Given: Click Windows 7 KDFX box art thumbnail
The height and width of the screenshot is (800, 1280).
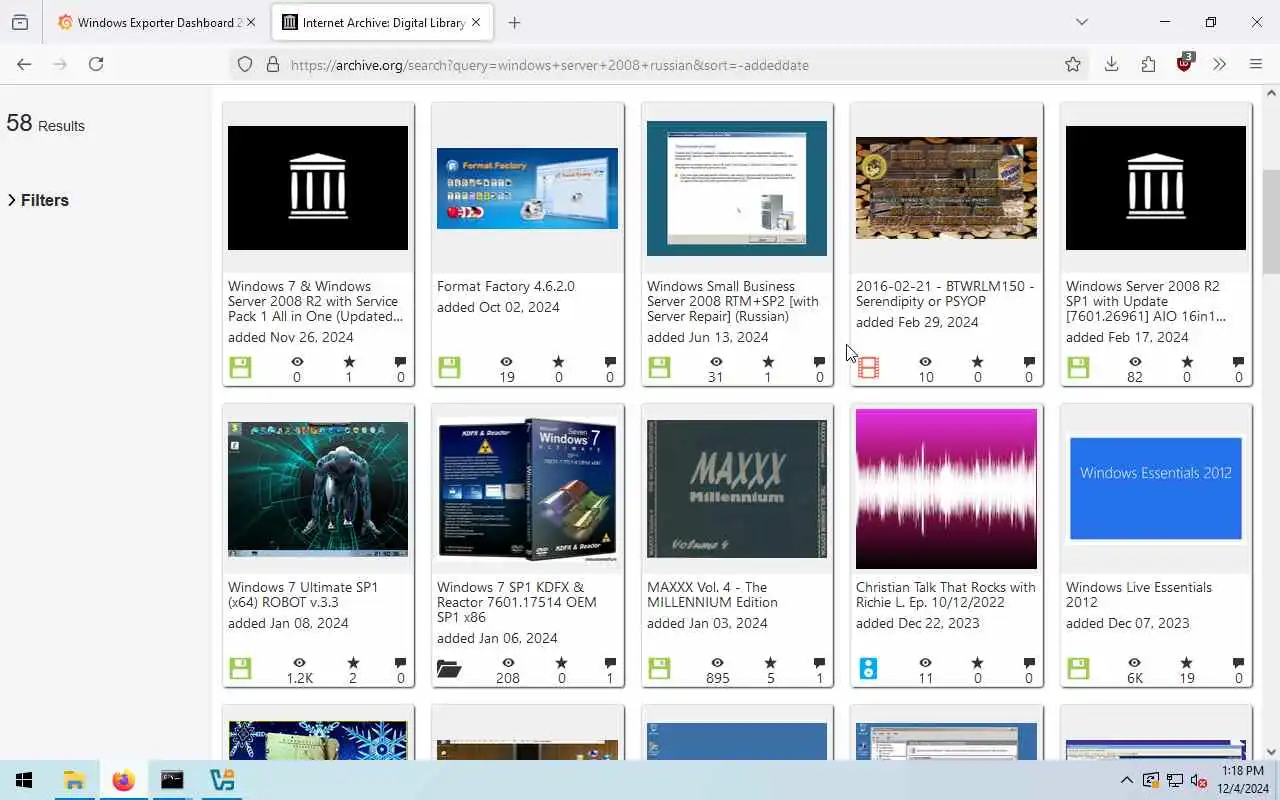Looking at the screenshot, I should (527, 489).
